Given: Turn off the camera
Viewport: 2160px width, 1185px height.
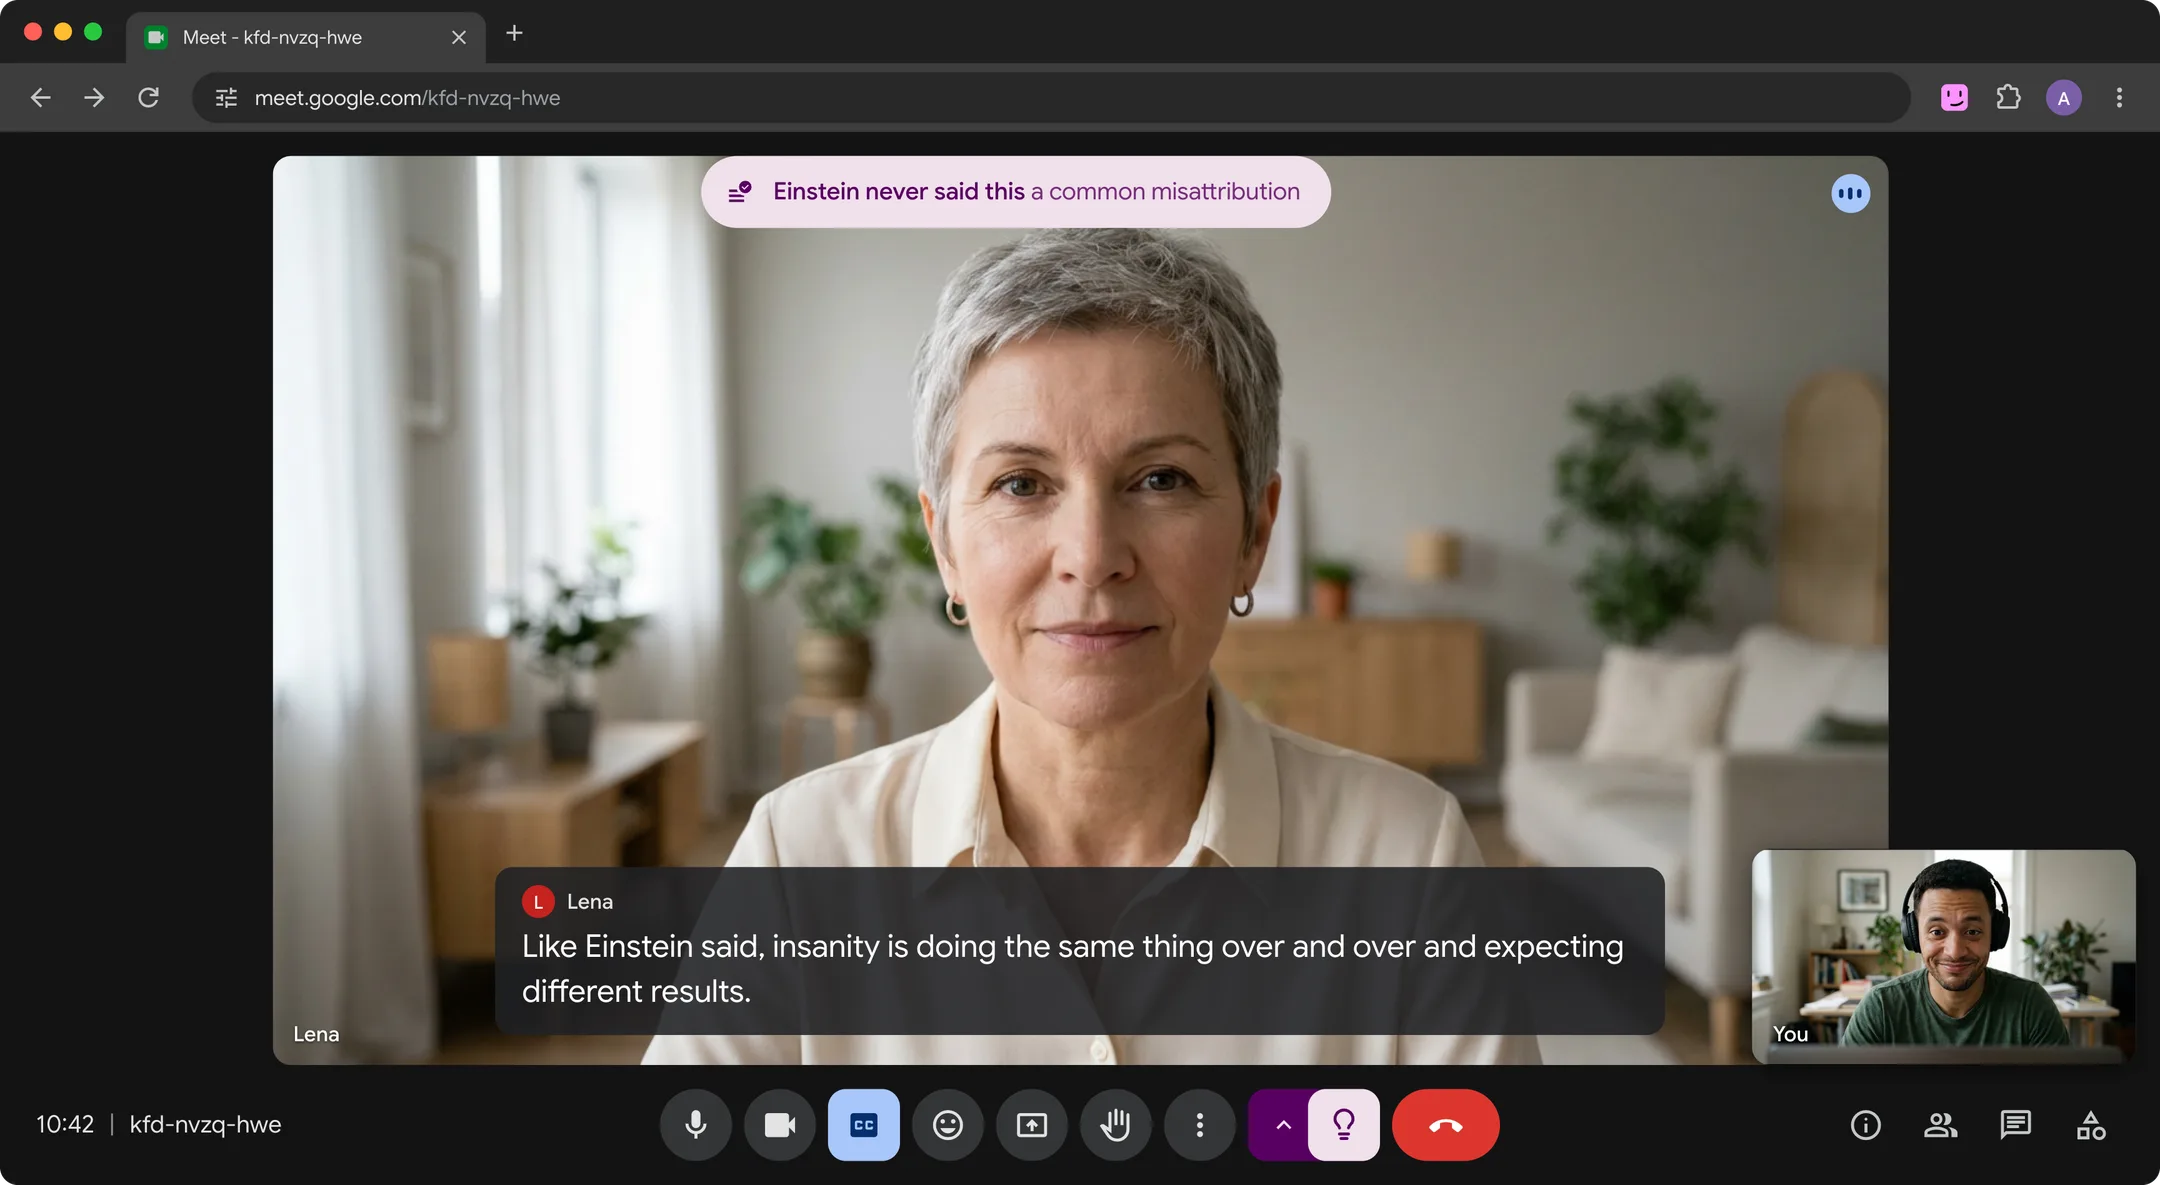Looking at the screenshot, I should click(x=780, y=1125).
